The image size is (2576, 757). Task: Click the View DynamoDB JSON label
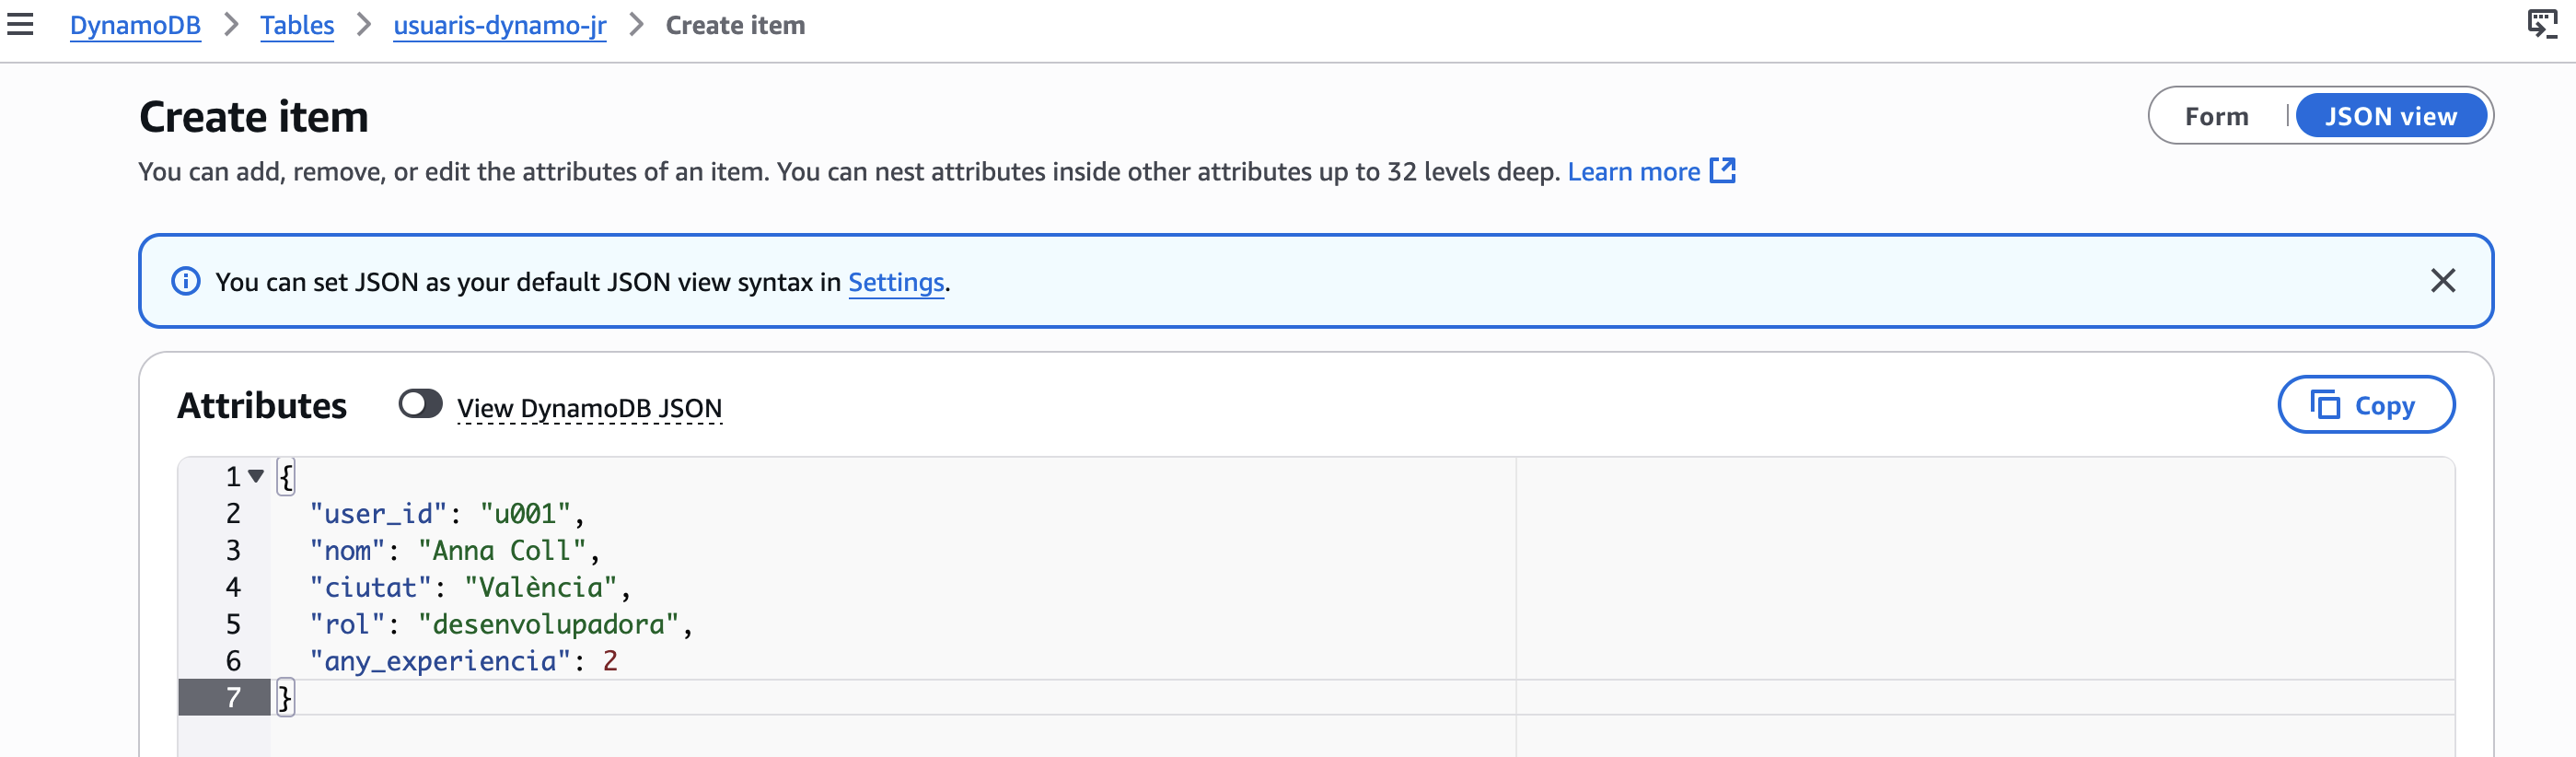(x=589, y=408)
